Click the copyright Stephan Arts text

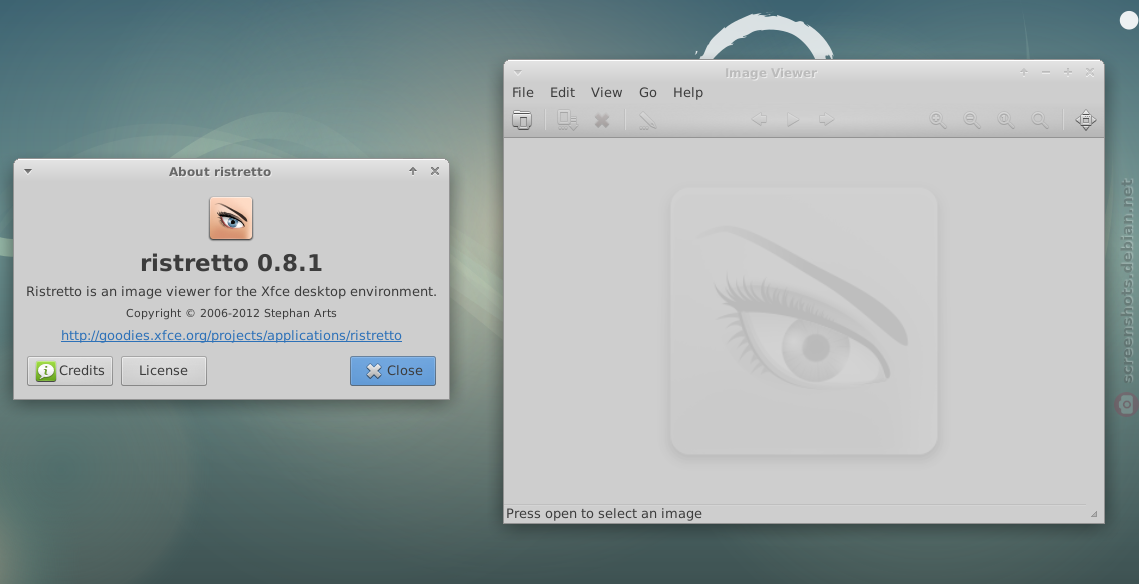pyautogui.click(x=231, y=313)
